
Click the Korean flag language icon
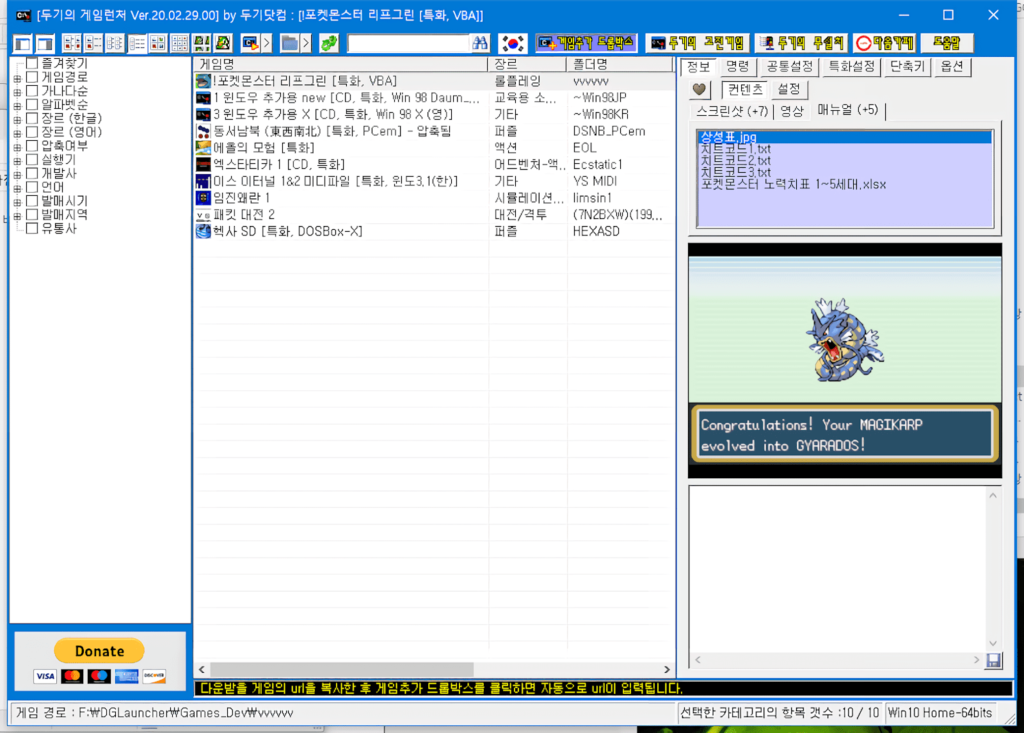[x=513, y=44]
